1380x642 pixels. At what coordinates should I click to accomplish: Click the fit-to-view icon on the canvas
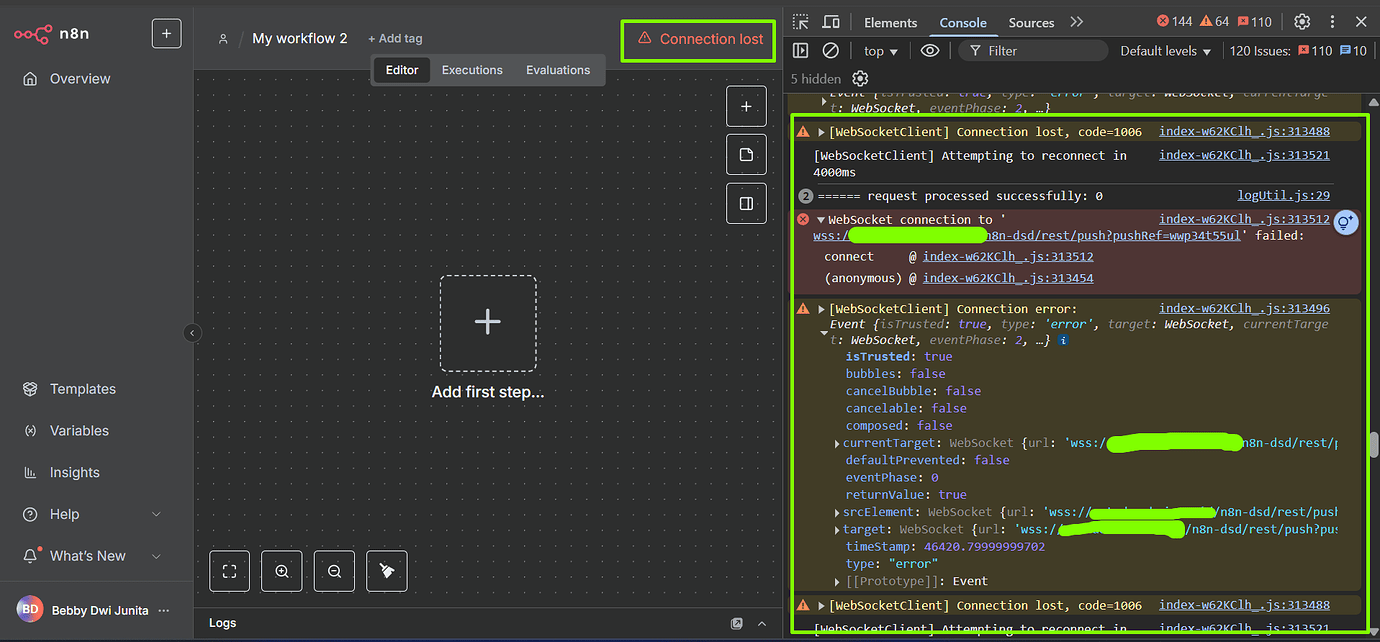point(229,570)
